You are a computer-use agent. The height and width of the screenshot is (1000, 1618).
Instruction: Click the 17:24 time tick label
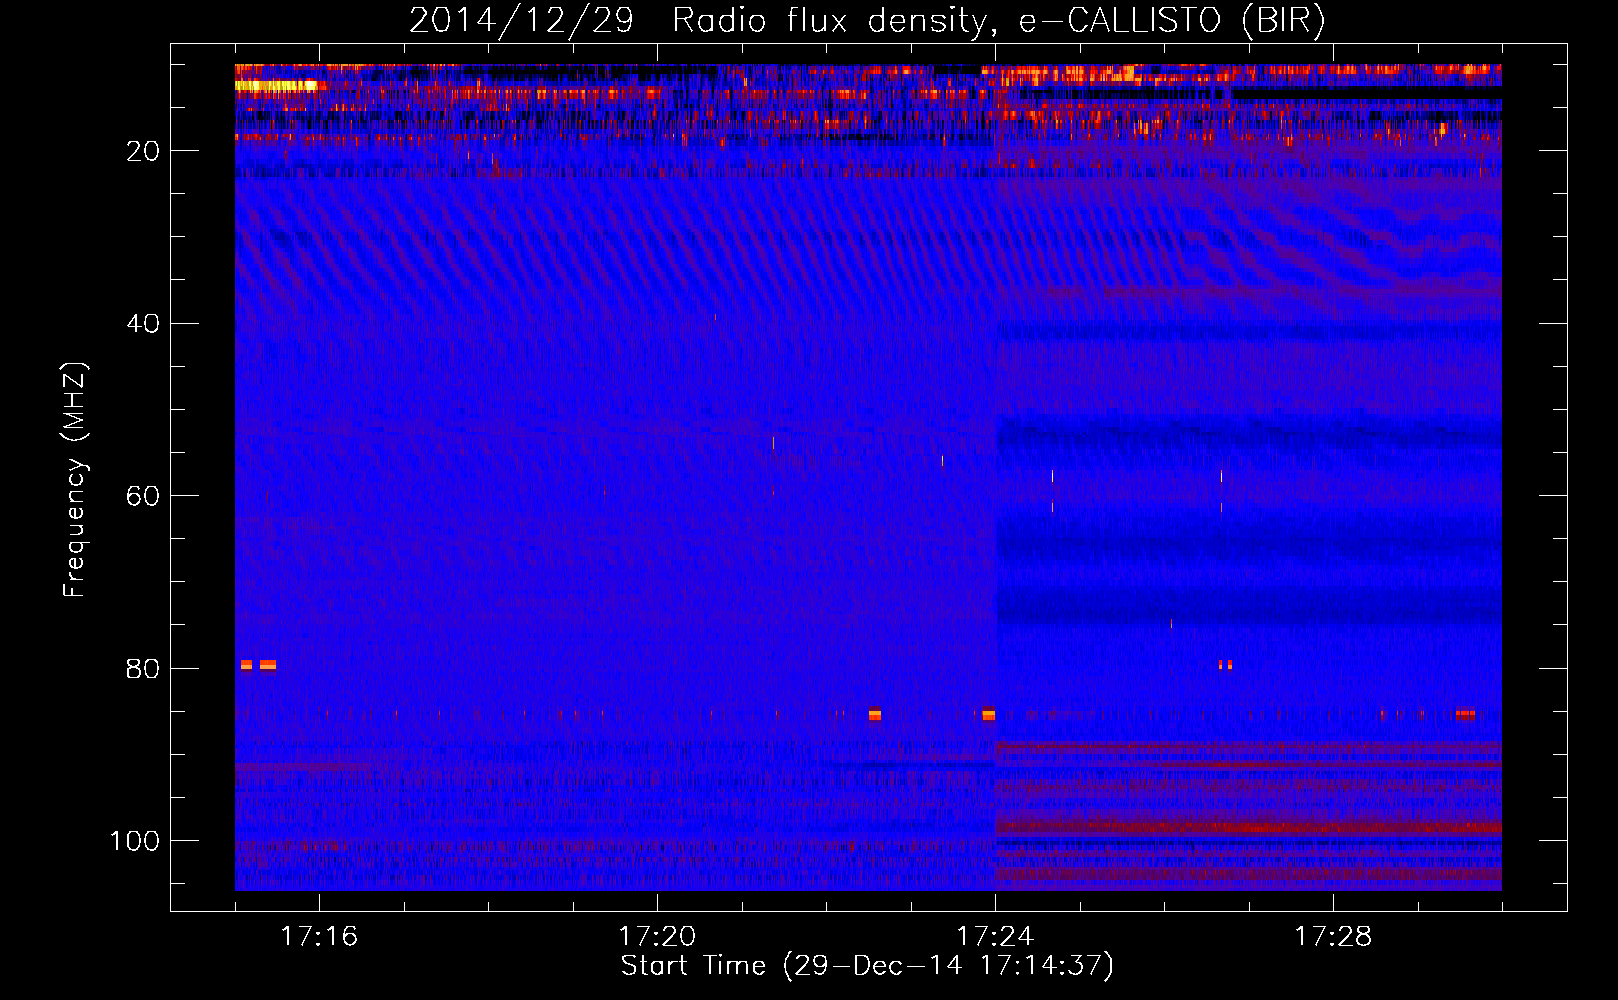pos(995,936)
